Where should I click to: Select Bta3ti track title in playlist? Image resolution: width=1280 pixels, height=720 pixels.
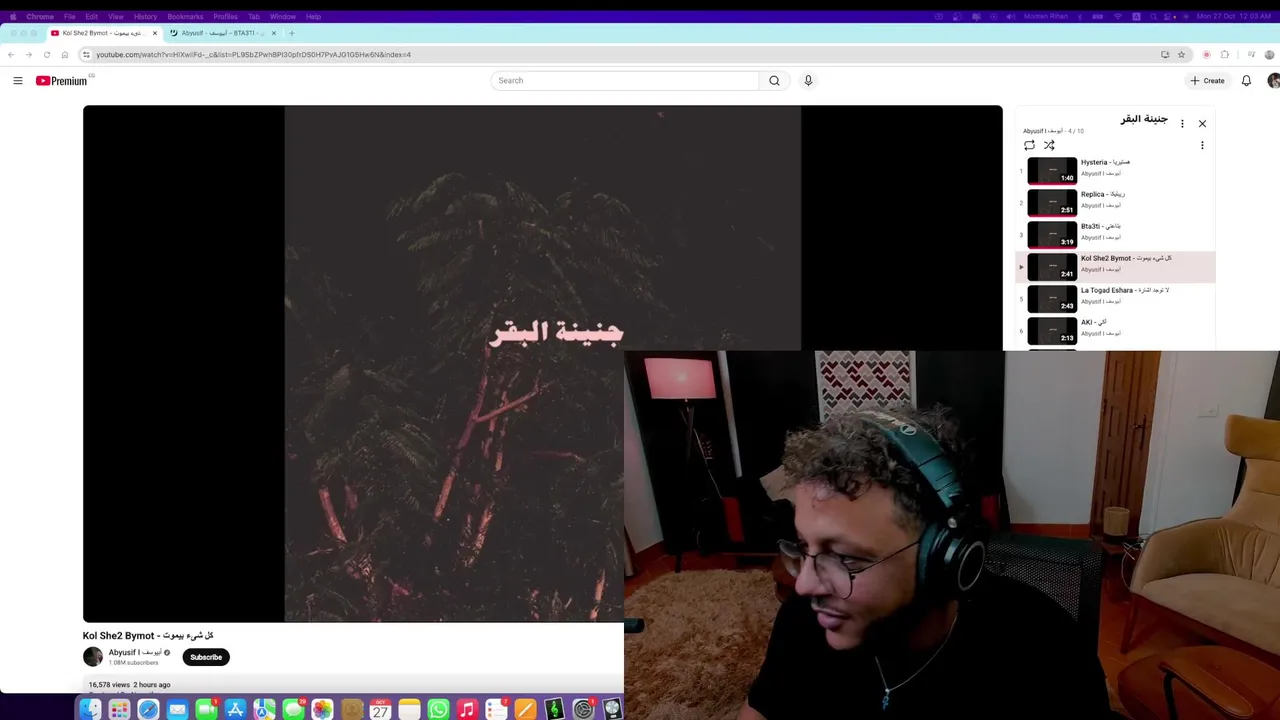point(1100,226)
